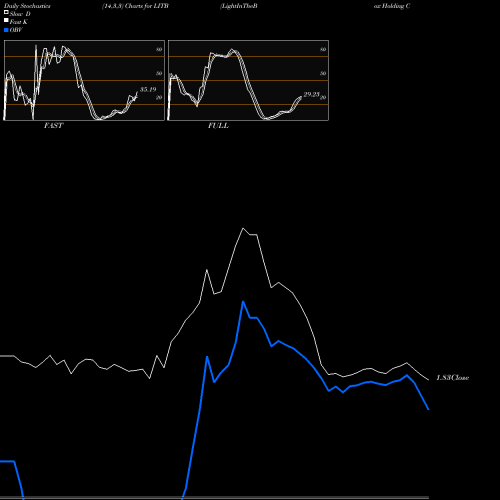500x500 pixels.
Task: Click the '(14,3,3) Charts for LITB' heading
Action: click(135, 6)
